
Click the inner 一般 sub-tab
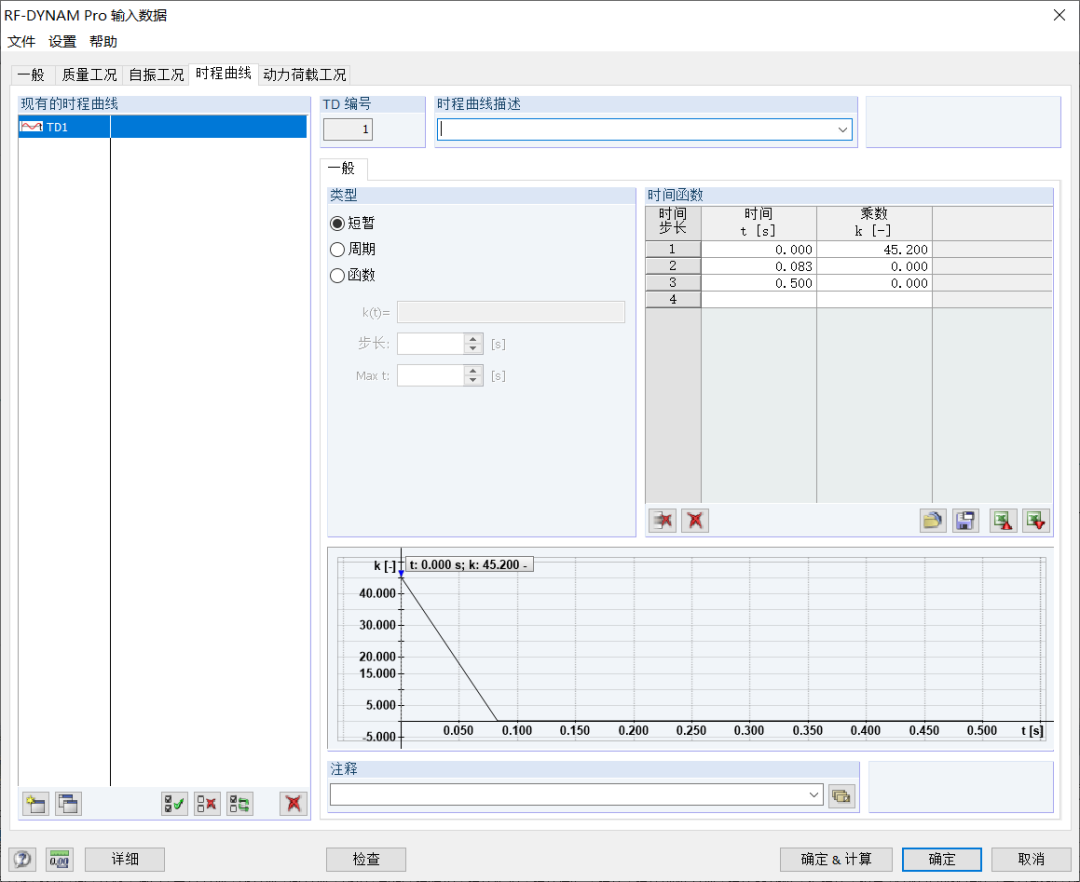[342, 169]
